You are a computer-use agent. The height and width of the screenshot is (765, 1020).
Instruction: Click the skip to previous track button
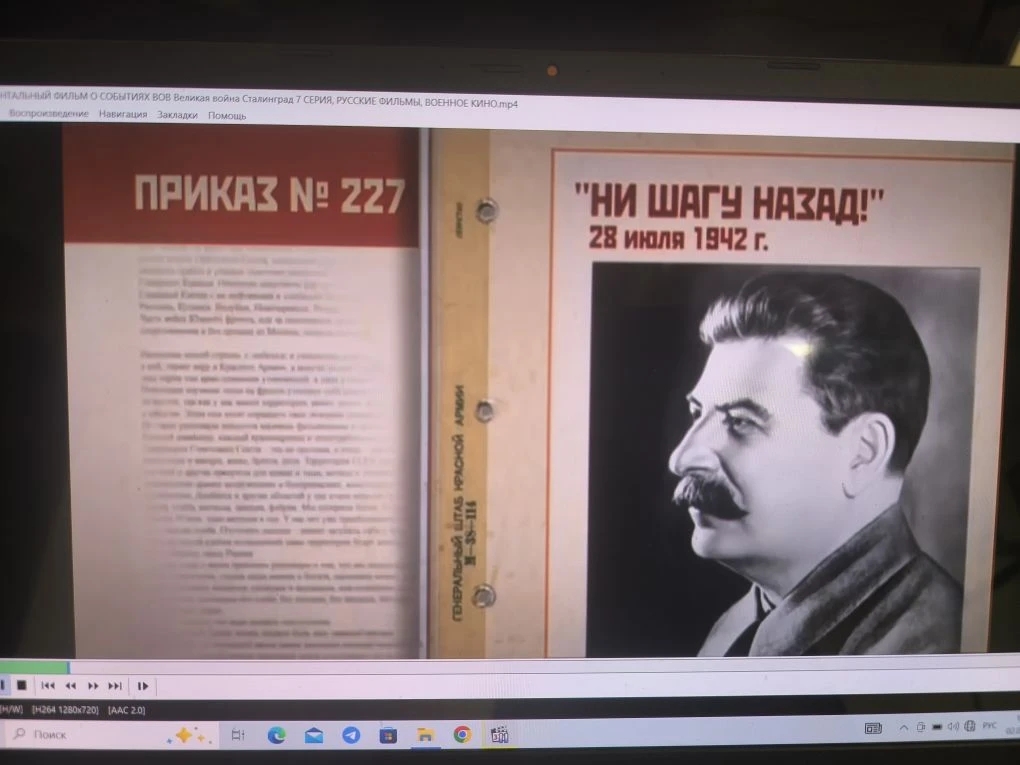click(x=47, y=686)
